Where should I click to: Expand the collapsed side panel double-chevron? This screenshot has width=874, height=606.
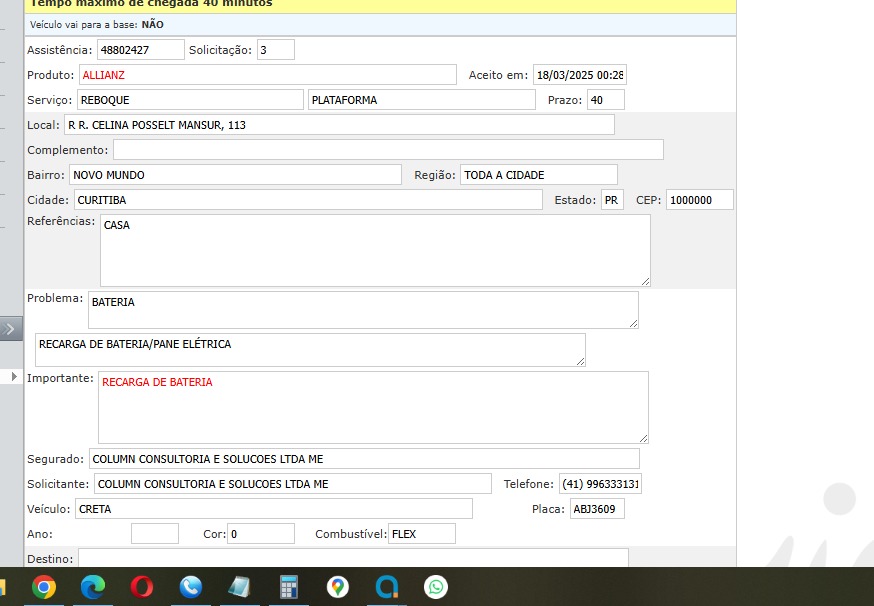click(11, 328)
